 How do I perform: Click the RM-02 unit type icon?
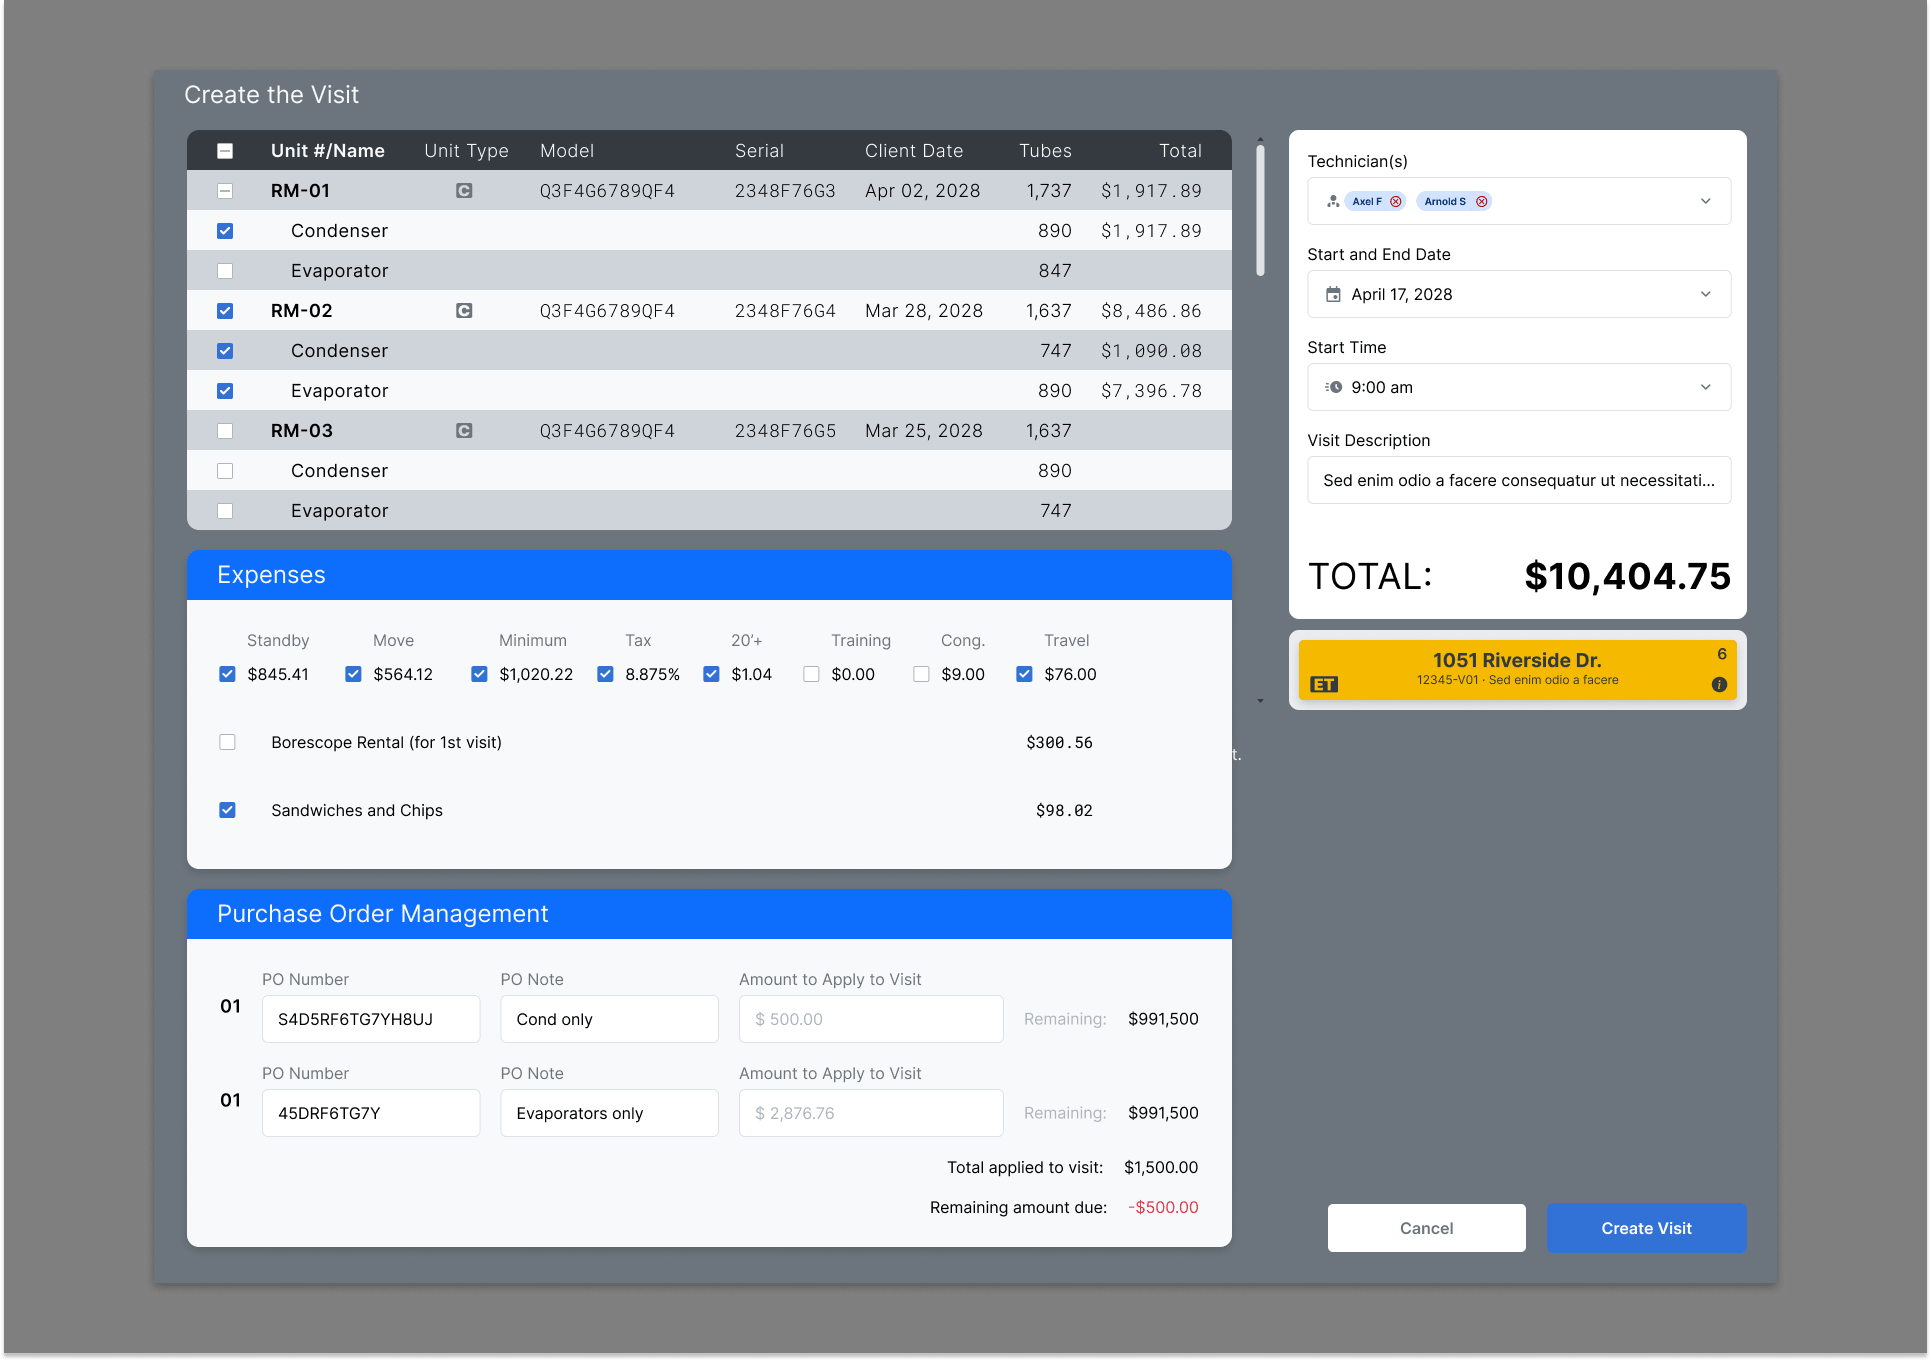[464, 310]
